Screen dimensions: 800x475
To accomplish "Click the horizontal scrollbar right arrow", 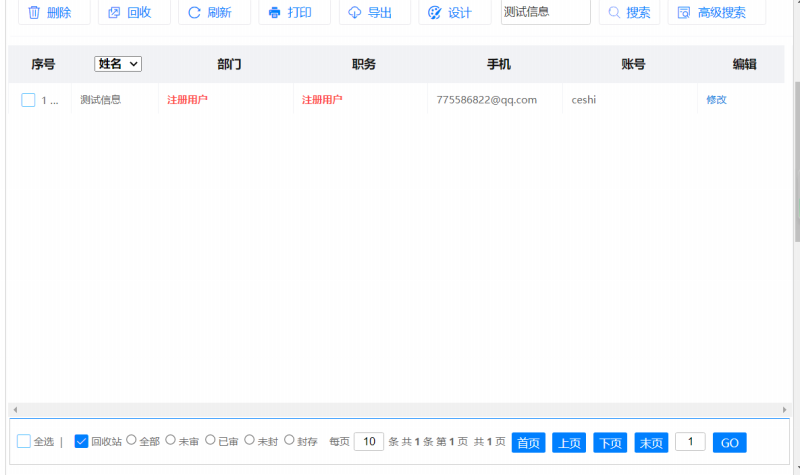I will [784, 410].
